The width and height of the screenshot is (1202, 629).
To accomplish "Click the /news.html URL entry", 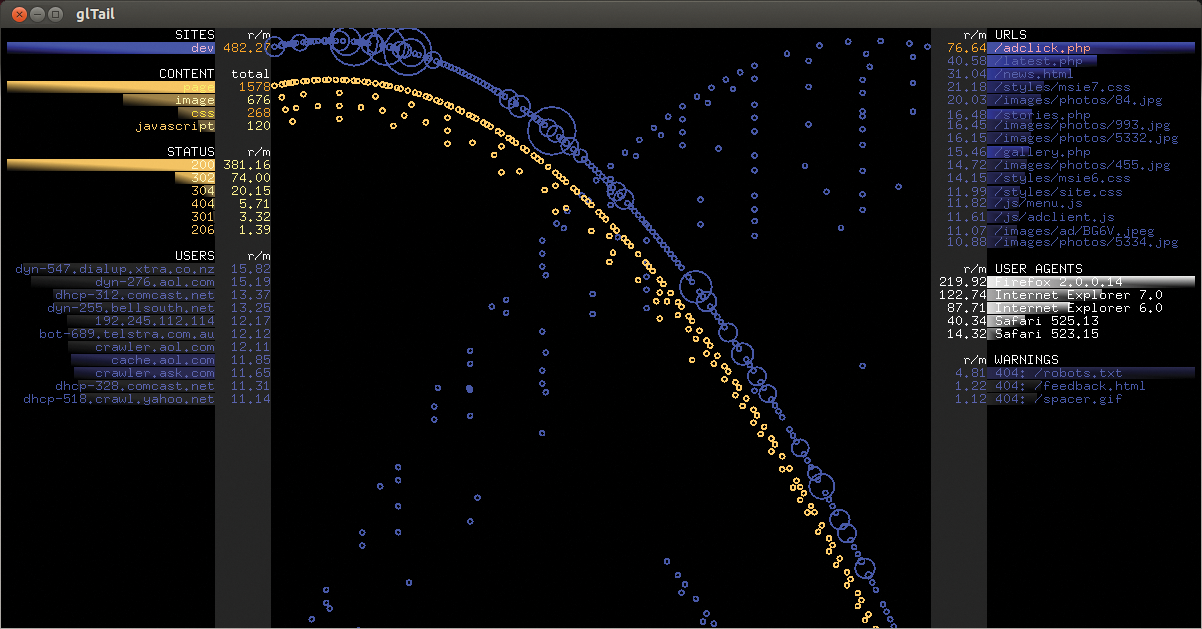I will [1035, 74].
